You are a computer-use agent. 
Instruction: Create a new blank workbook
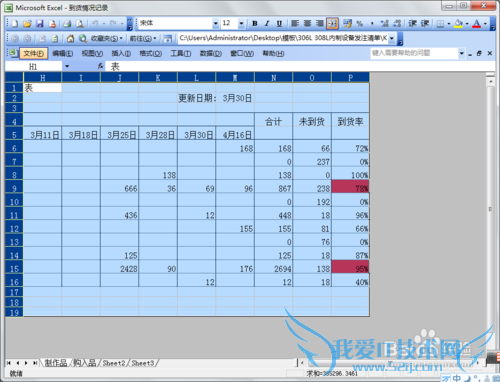point(15,23)
